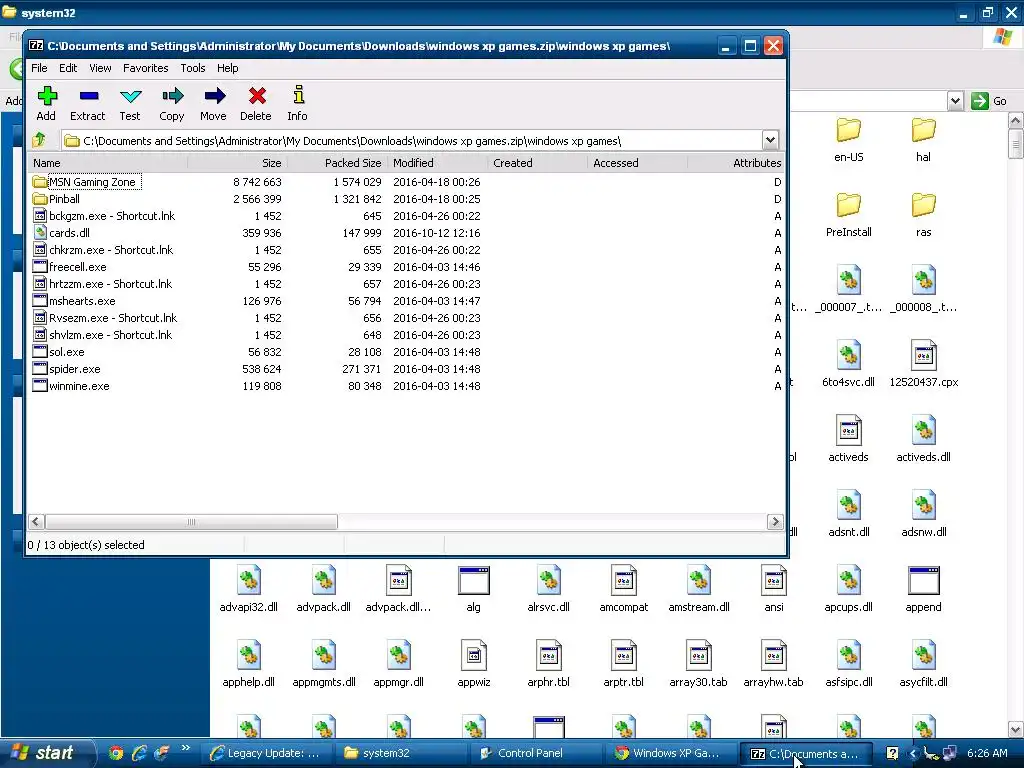This screenshot has width=1024, height=768.
Task: Open the Favorites menu
Action: (x=146, y=68)
